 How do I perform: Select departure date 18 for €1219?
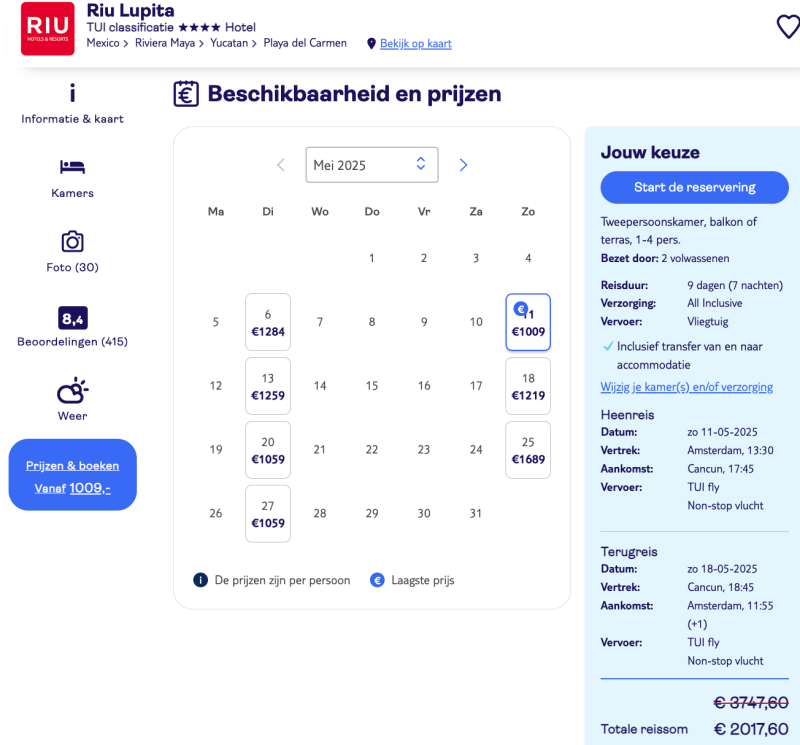coord(528,386)
